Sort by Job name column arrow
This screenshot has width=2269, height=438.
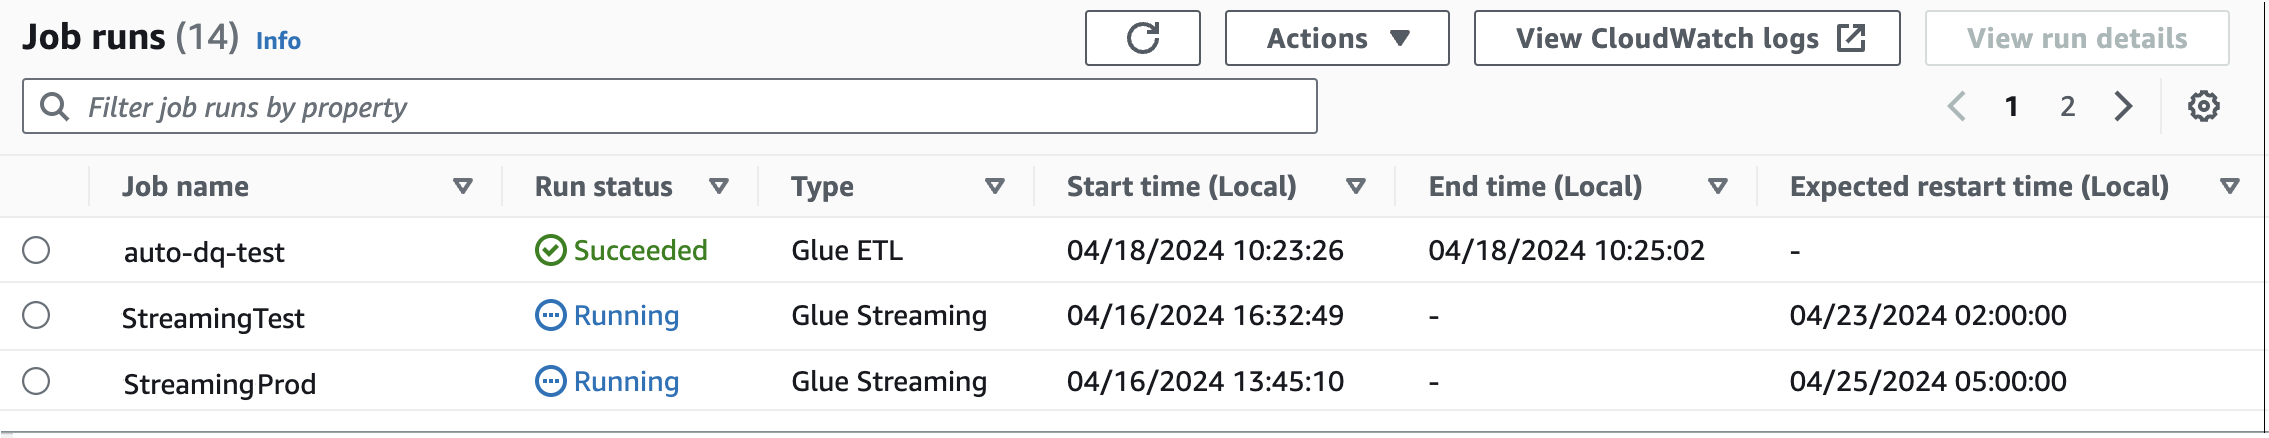462,186
